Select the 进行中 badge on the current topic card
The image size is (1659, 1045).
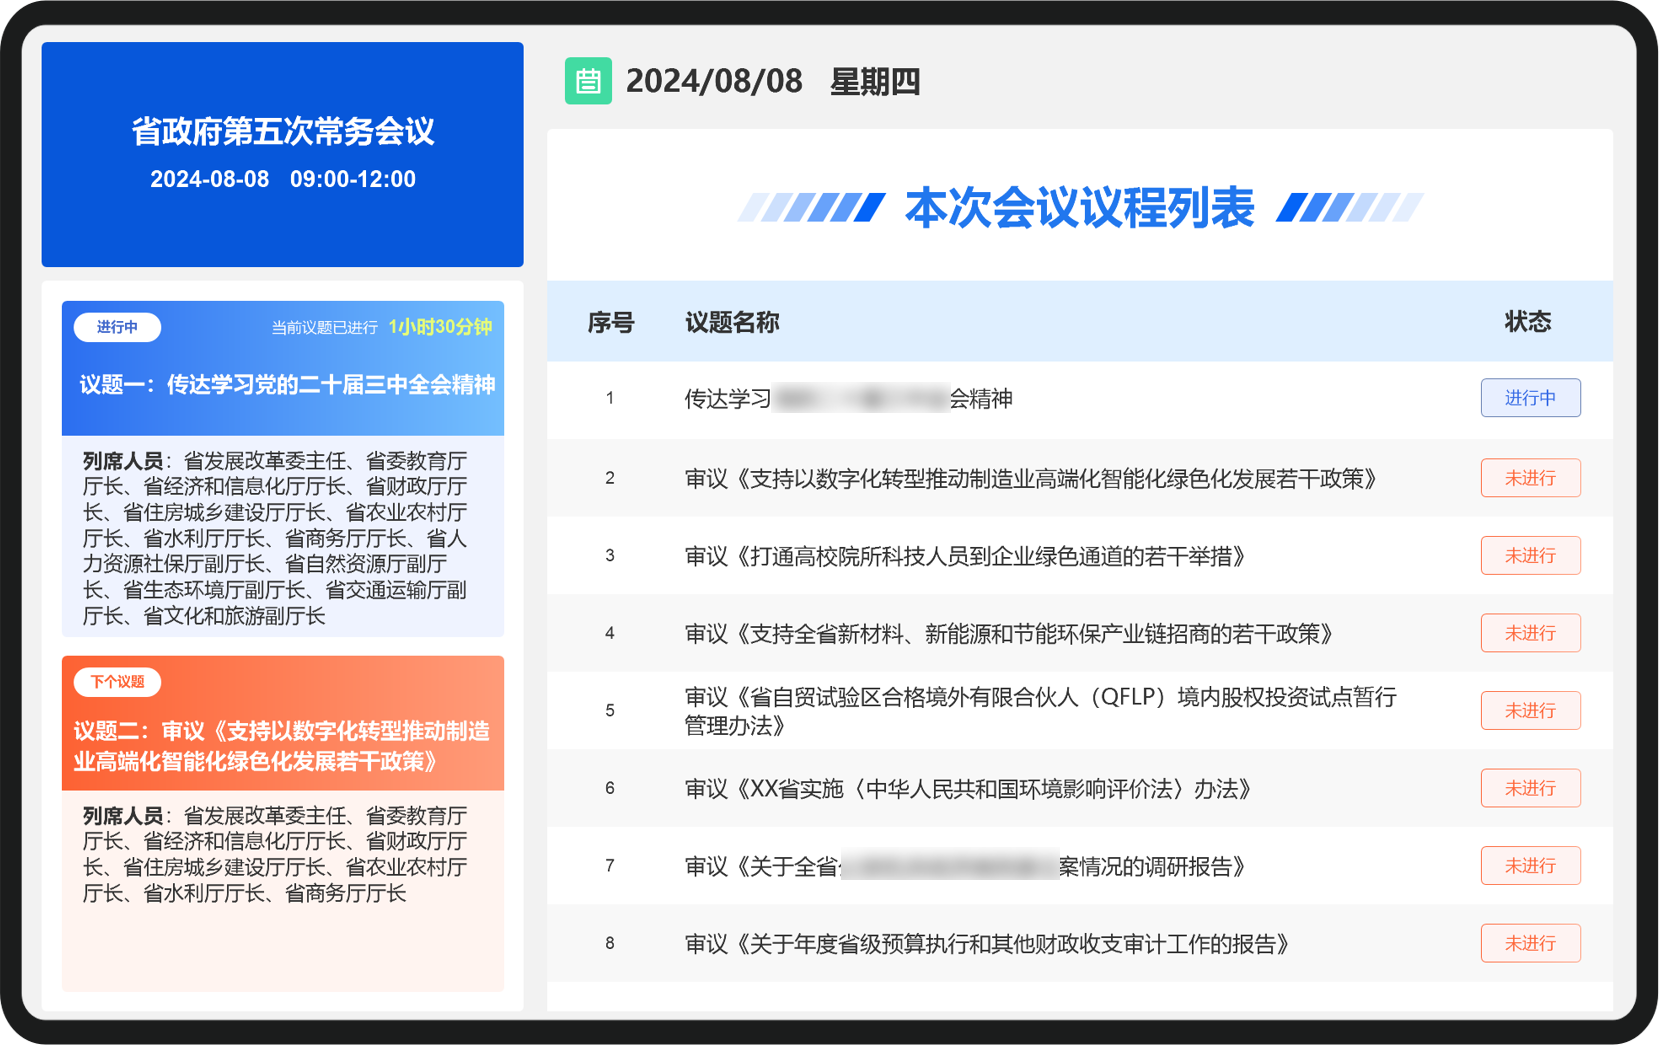(117, 327)
